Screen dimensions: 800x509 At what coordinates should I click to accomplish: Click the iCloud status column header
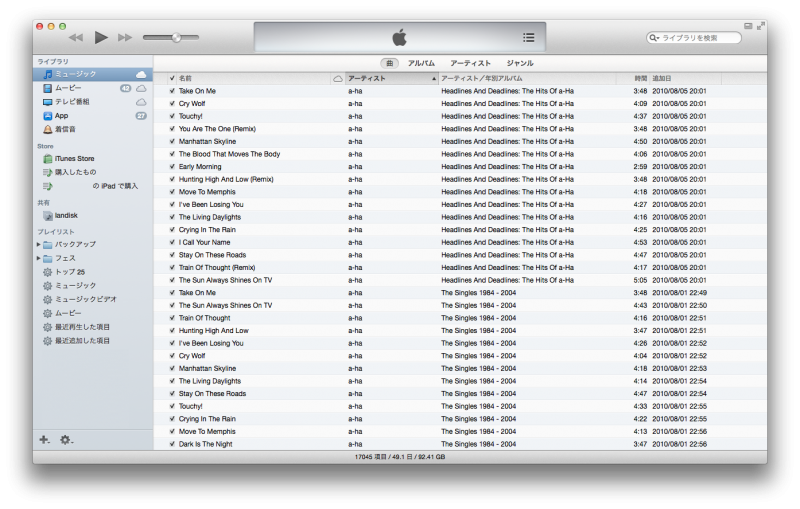(x=338, y=79)
